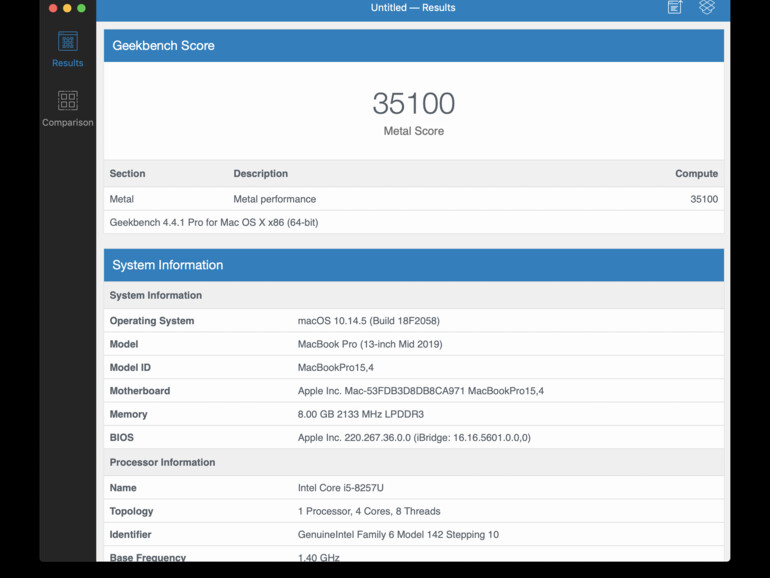Minimize the window with the yellow button
770x578 pixels.
coord(67,8)
